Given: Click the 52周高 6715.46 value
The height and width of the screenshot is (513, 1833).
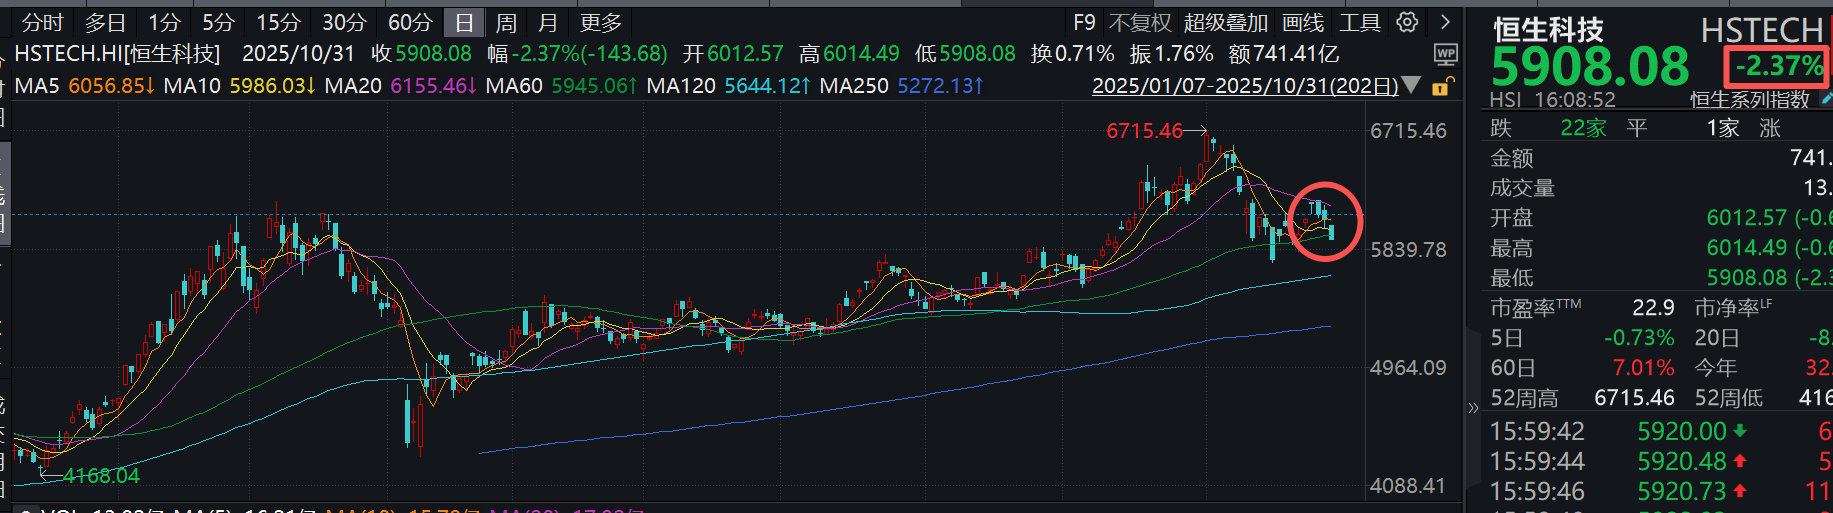Looking at the screenshot, I should [x=1634, y=398].
